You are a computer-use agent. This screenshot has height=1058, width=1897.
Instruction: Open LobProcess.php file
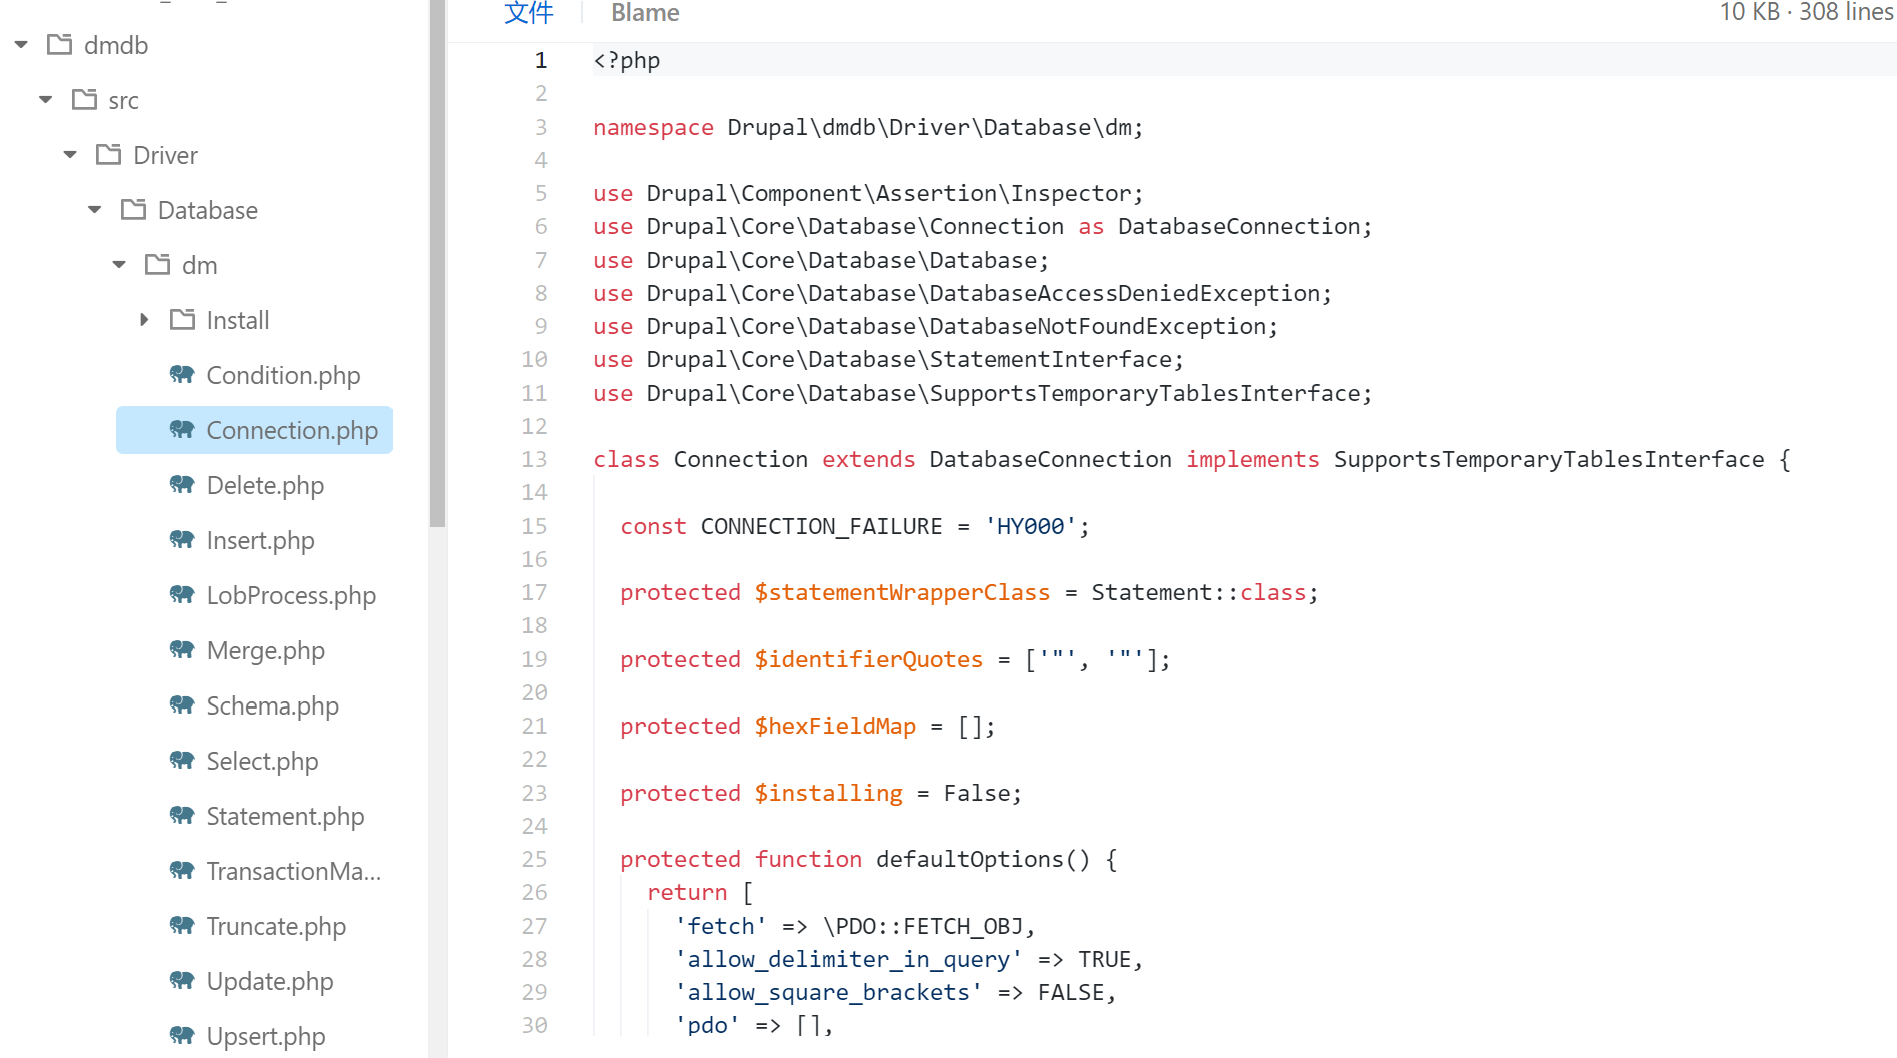(291, 595)
